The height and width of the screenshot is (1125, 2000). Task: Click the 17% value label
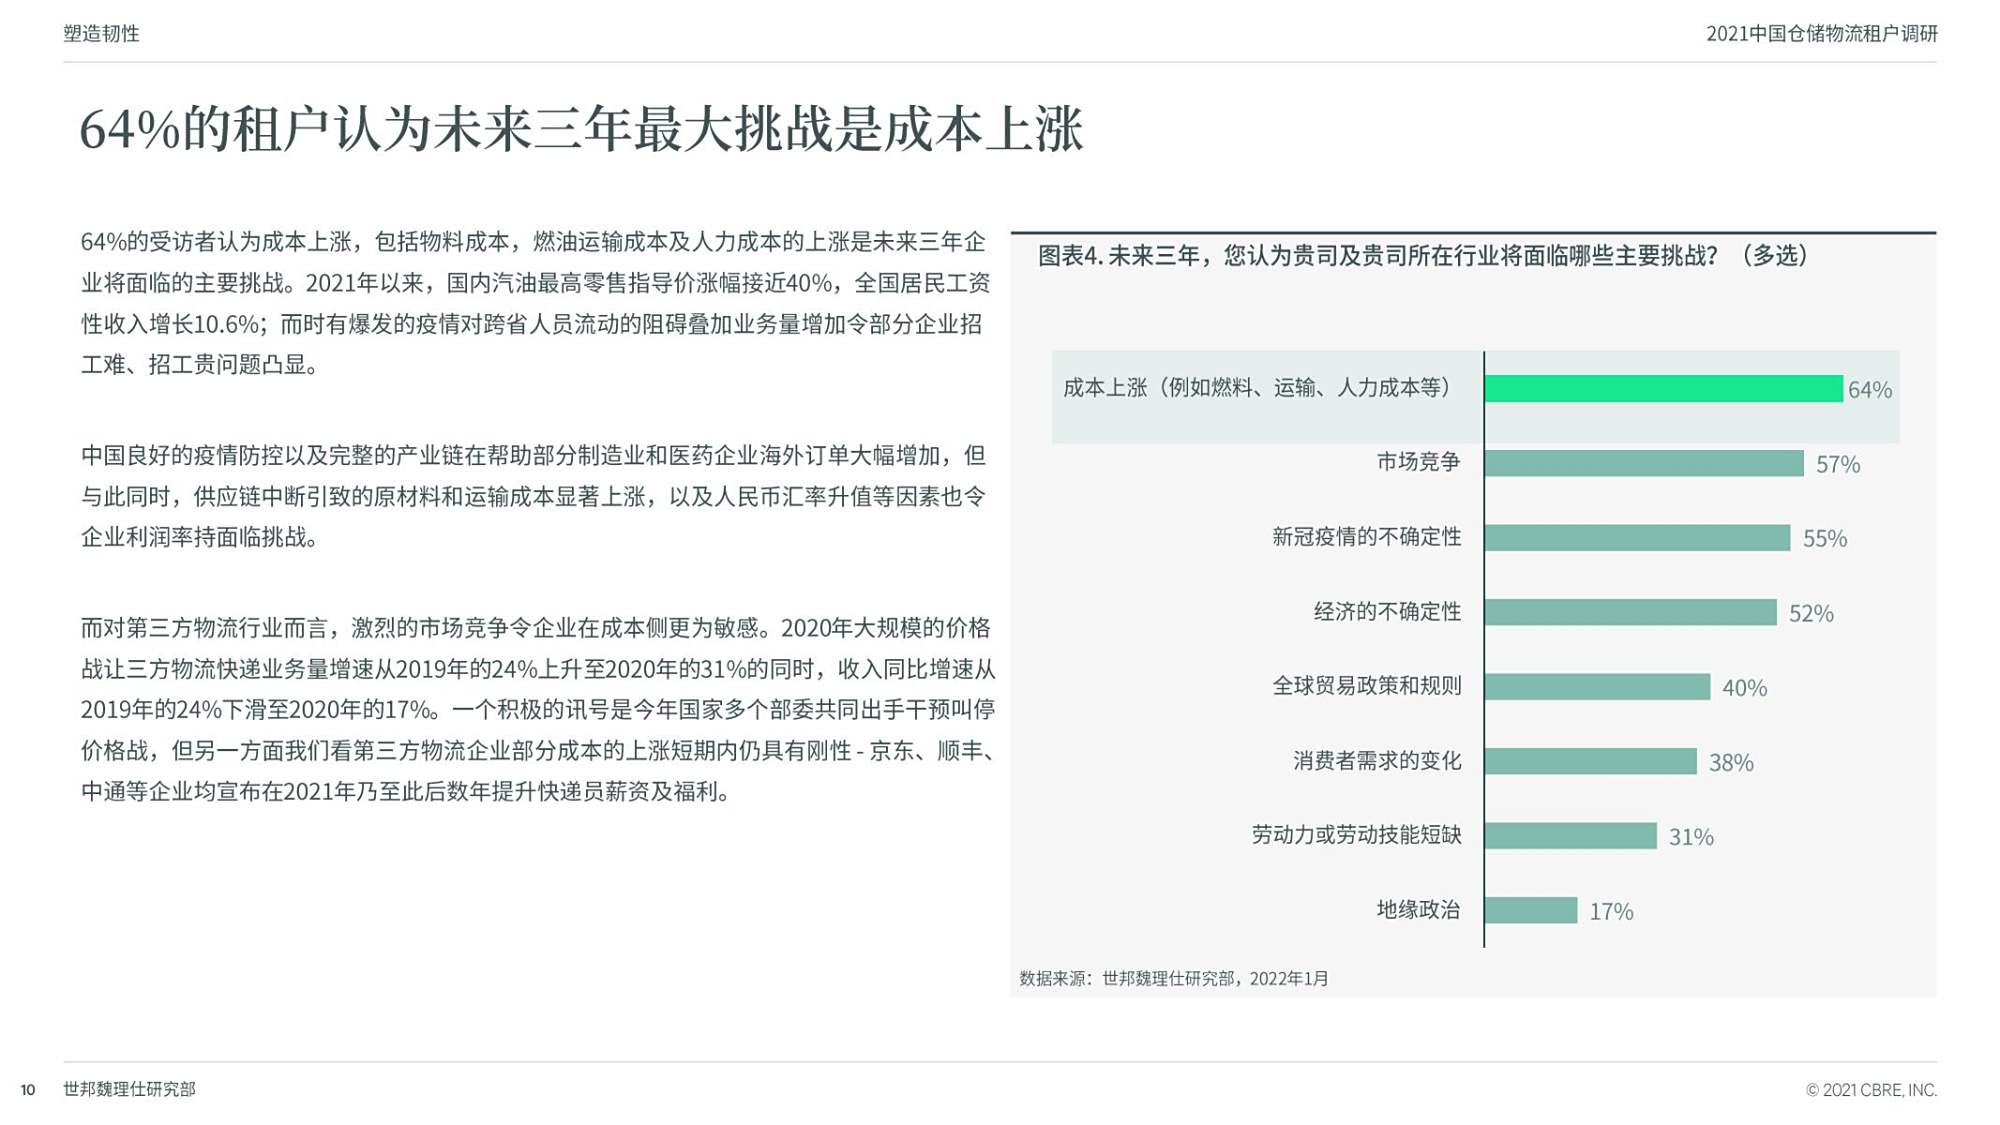(x=1611, y=912)
